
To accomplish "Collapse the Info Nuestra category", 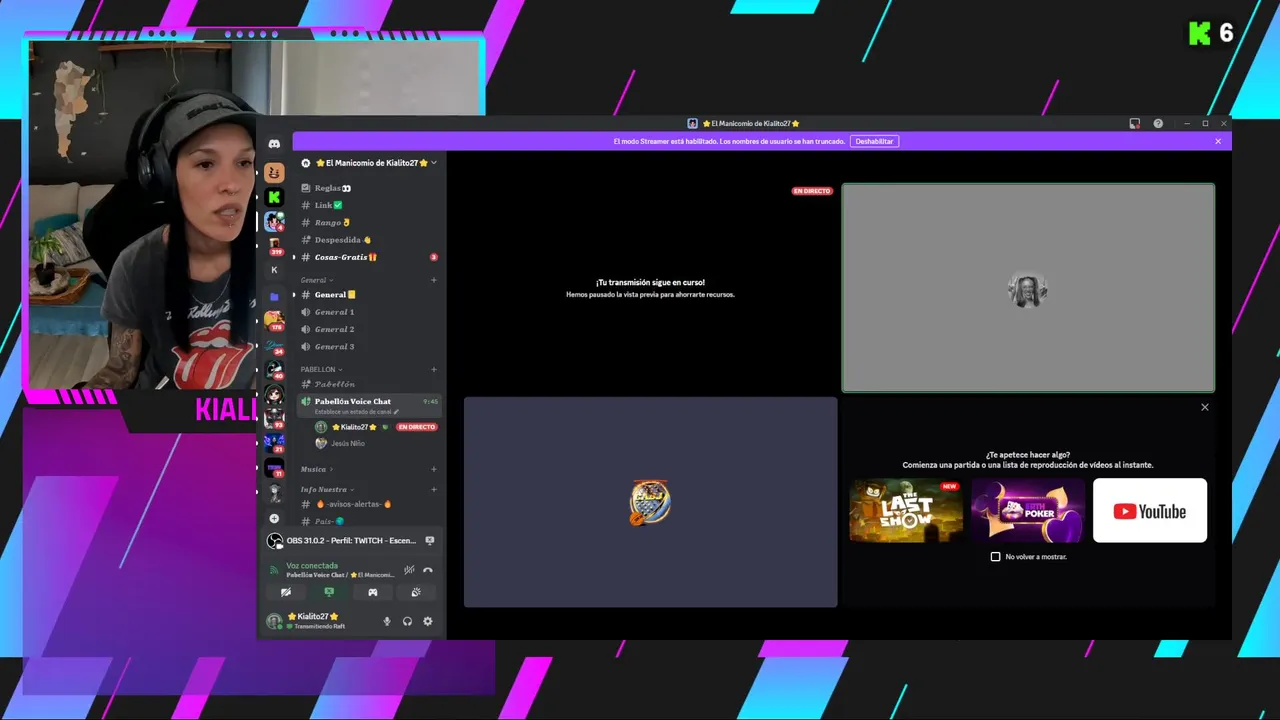I will (326, 489).
